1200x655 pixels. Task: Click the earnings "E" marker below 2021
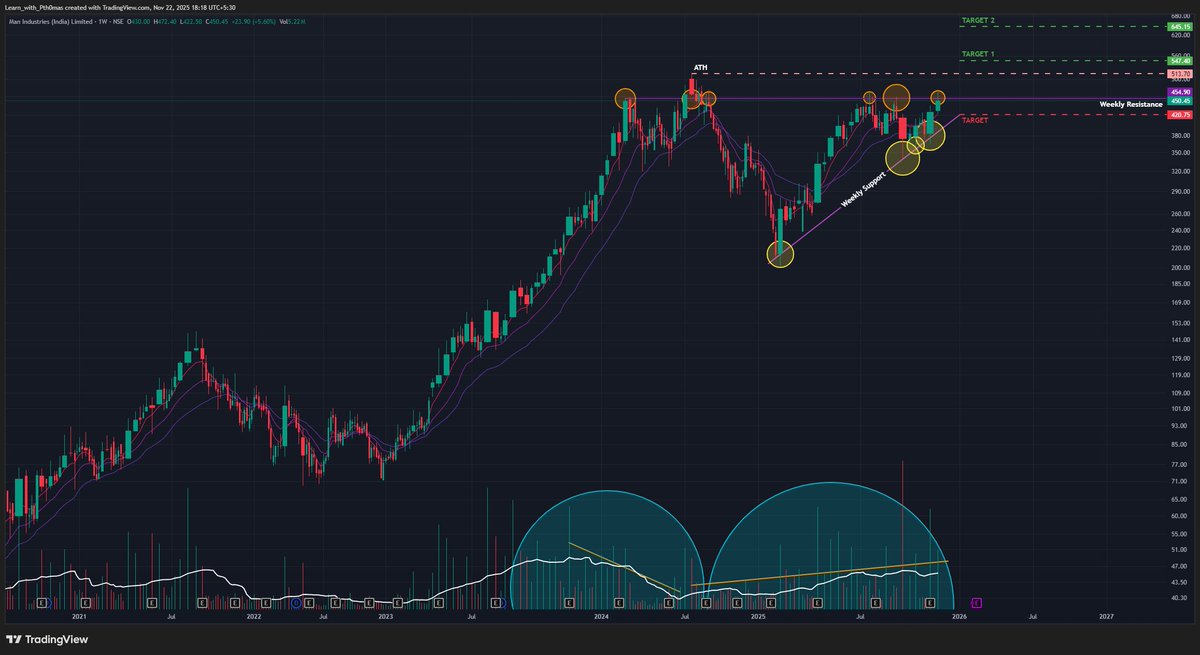85,604
